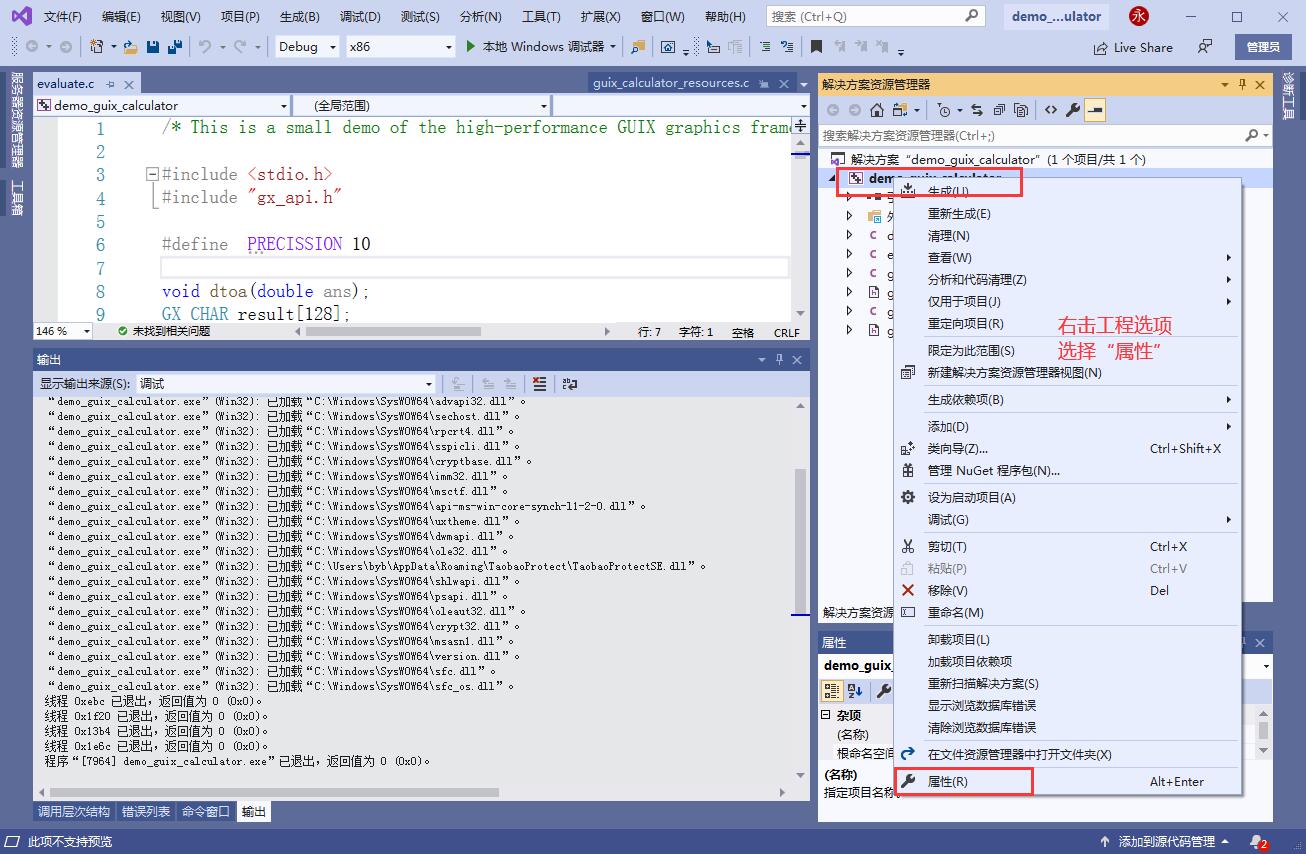Click the pin icon on evaluate.c tab

(111, 84)
